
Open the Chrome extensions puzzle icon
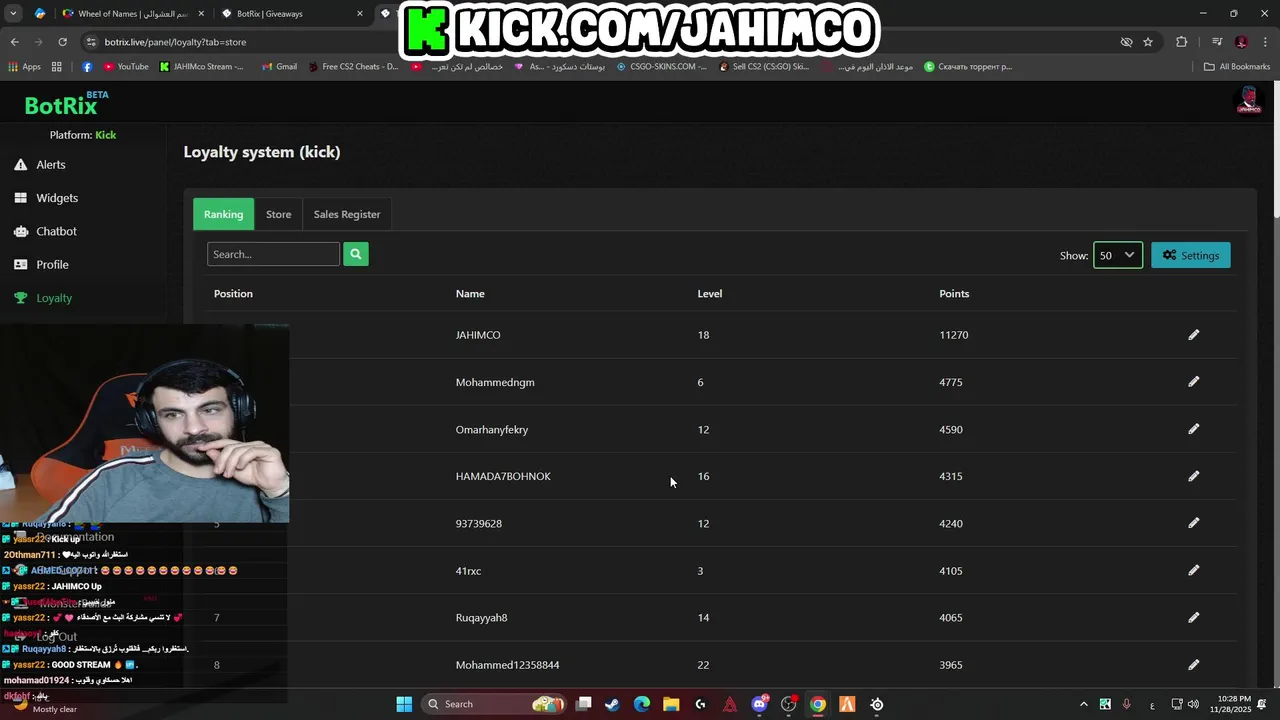point(1182,42)
